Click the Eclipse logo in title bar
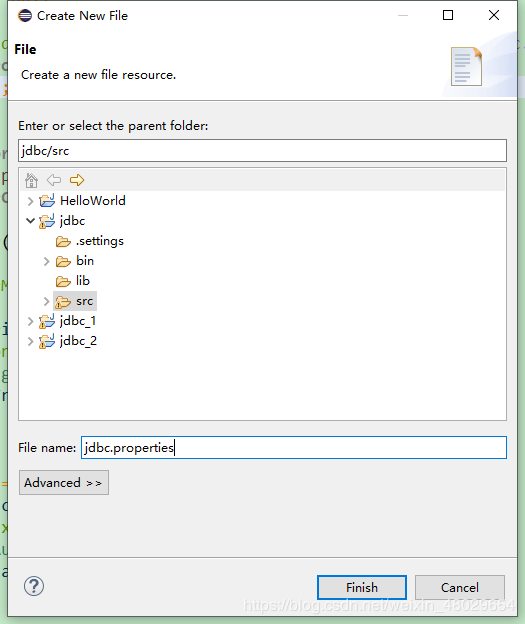 [25, 16]
